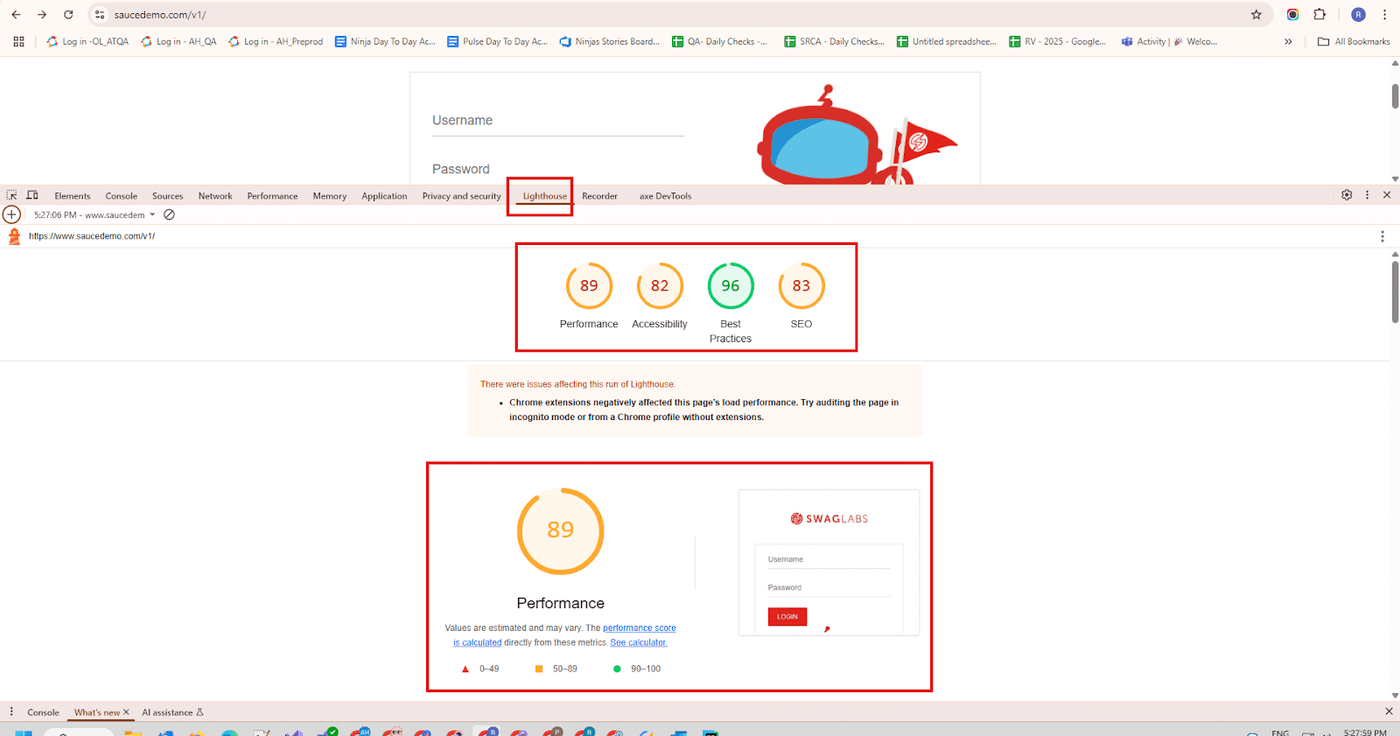Open the Chrome profile avatar
This screenshot has width=1400, height=736.
tap(1358, 15)
